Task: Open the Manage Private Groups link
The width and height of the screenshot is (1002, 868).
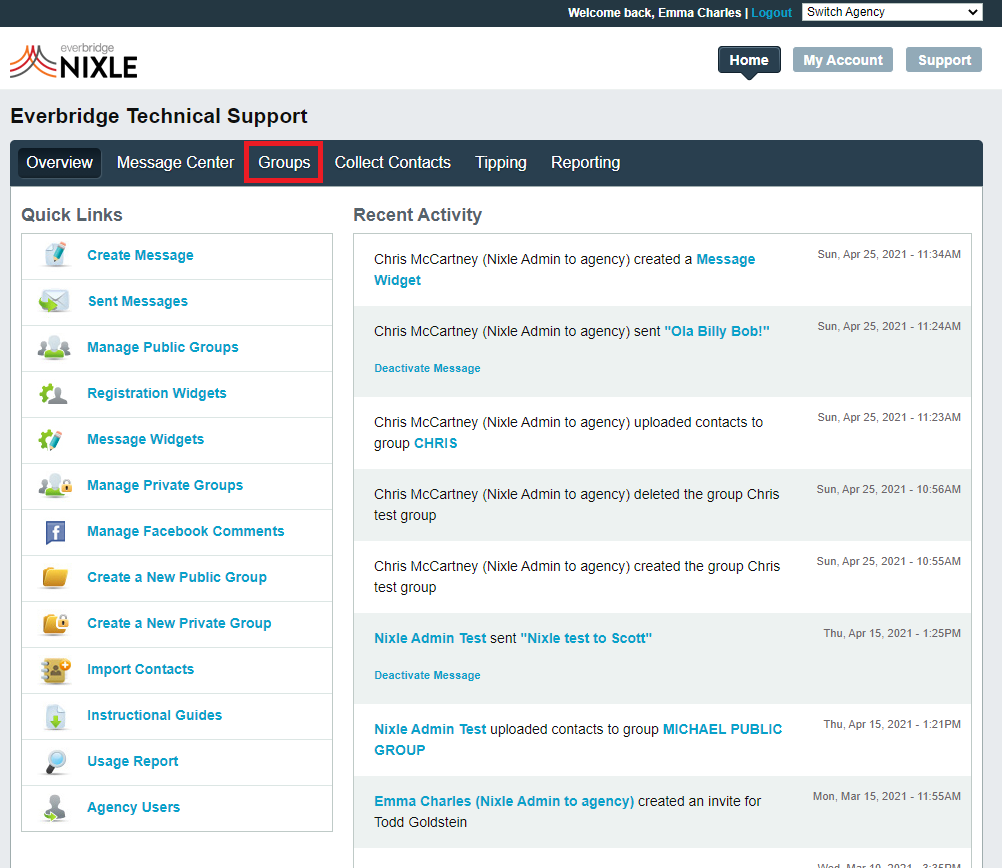Action: 165,485
